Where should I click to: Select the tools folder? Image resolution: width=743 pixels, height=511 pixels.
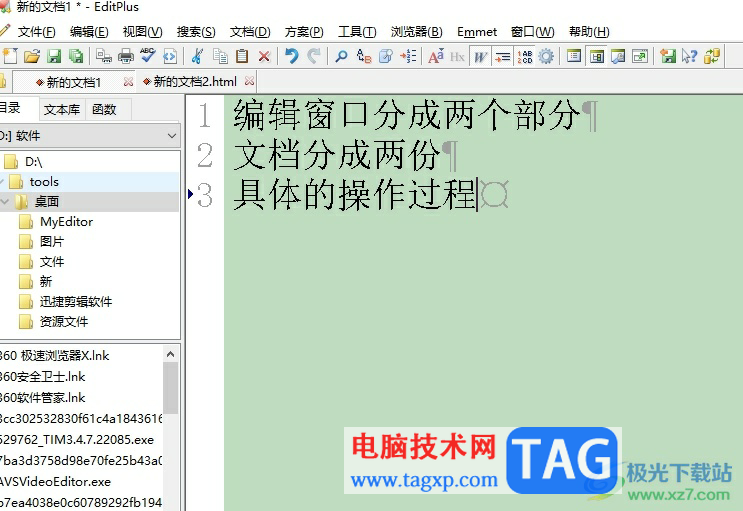point(44,182)
